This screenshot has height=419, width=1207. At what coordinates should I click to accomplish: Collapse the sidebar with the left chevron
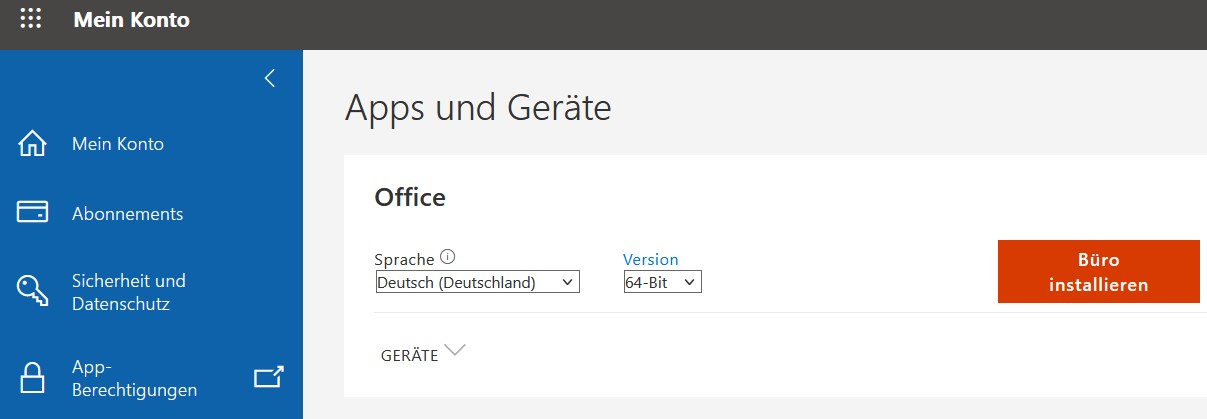269,78
